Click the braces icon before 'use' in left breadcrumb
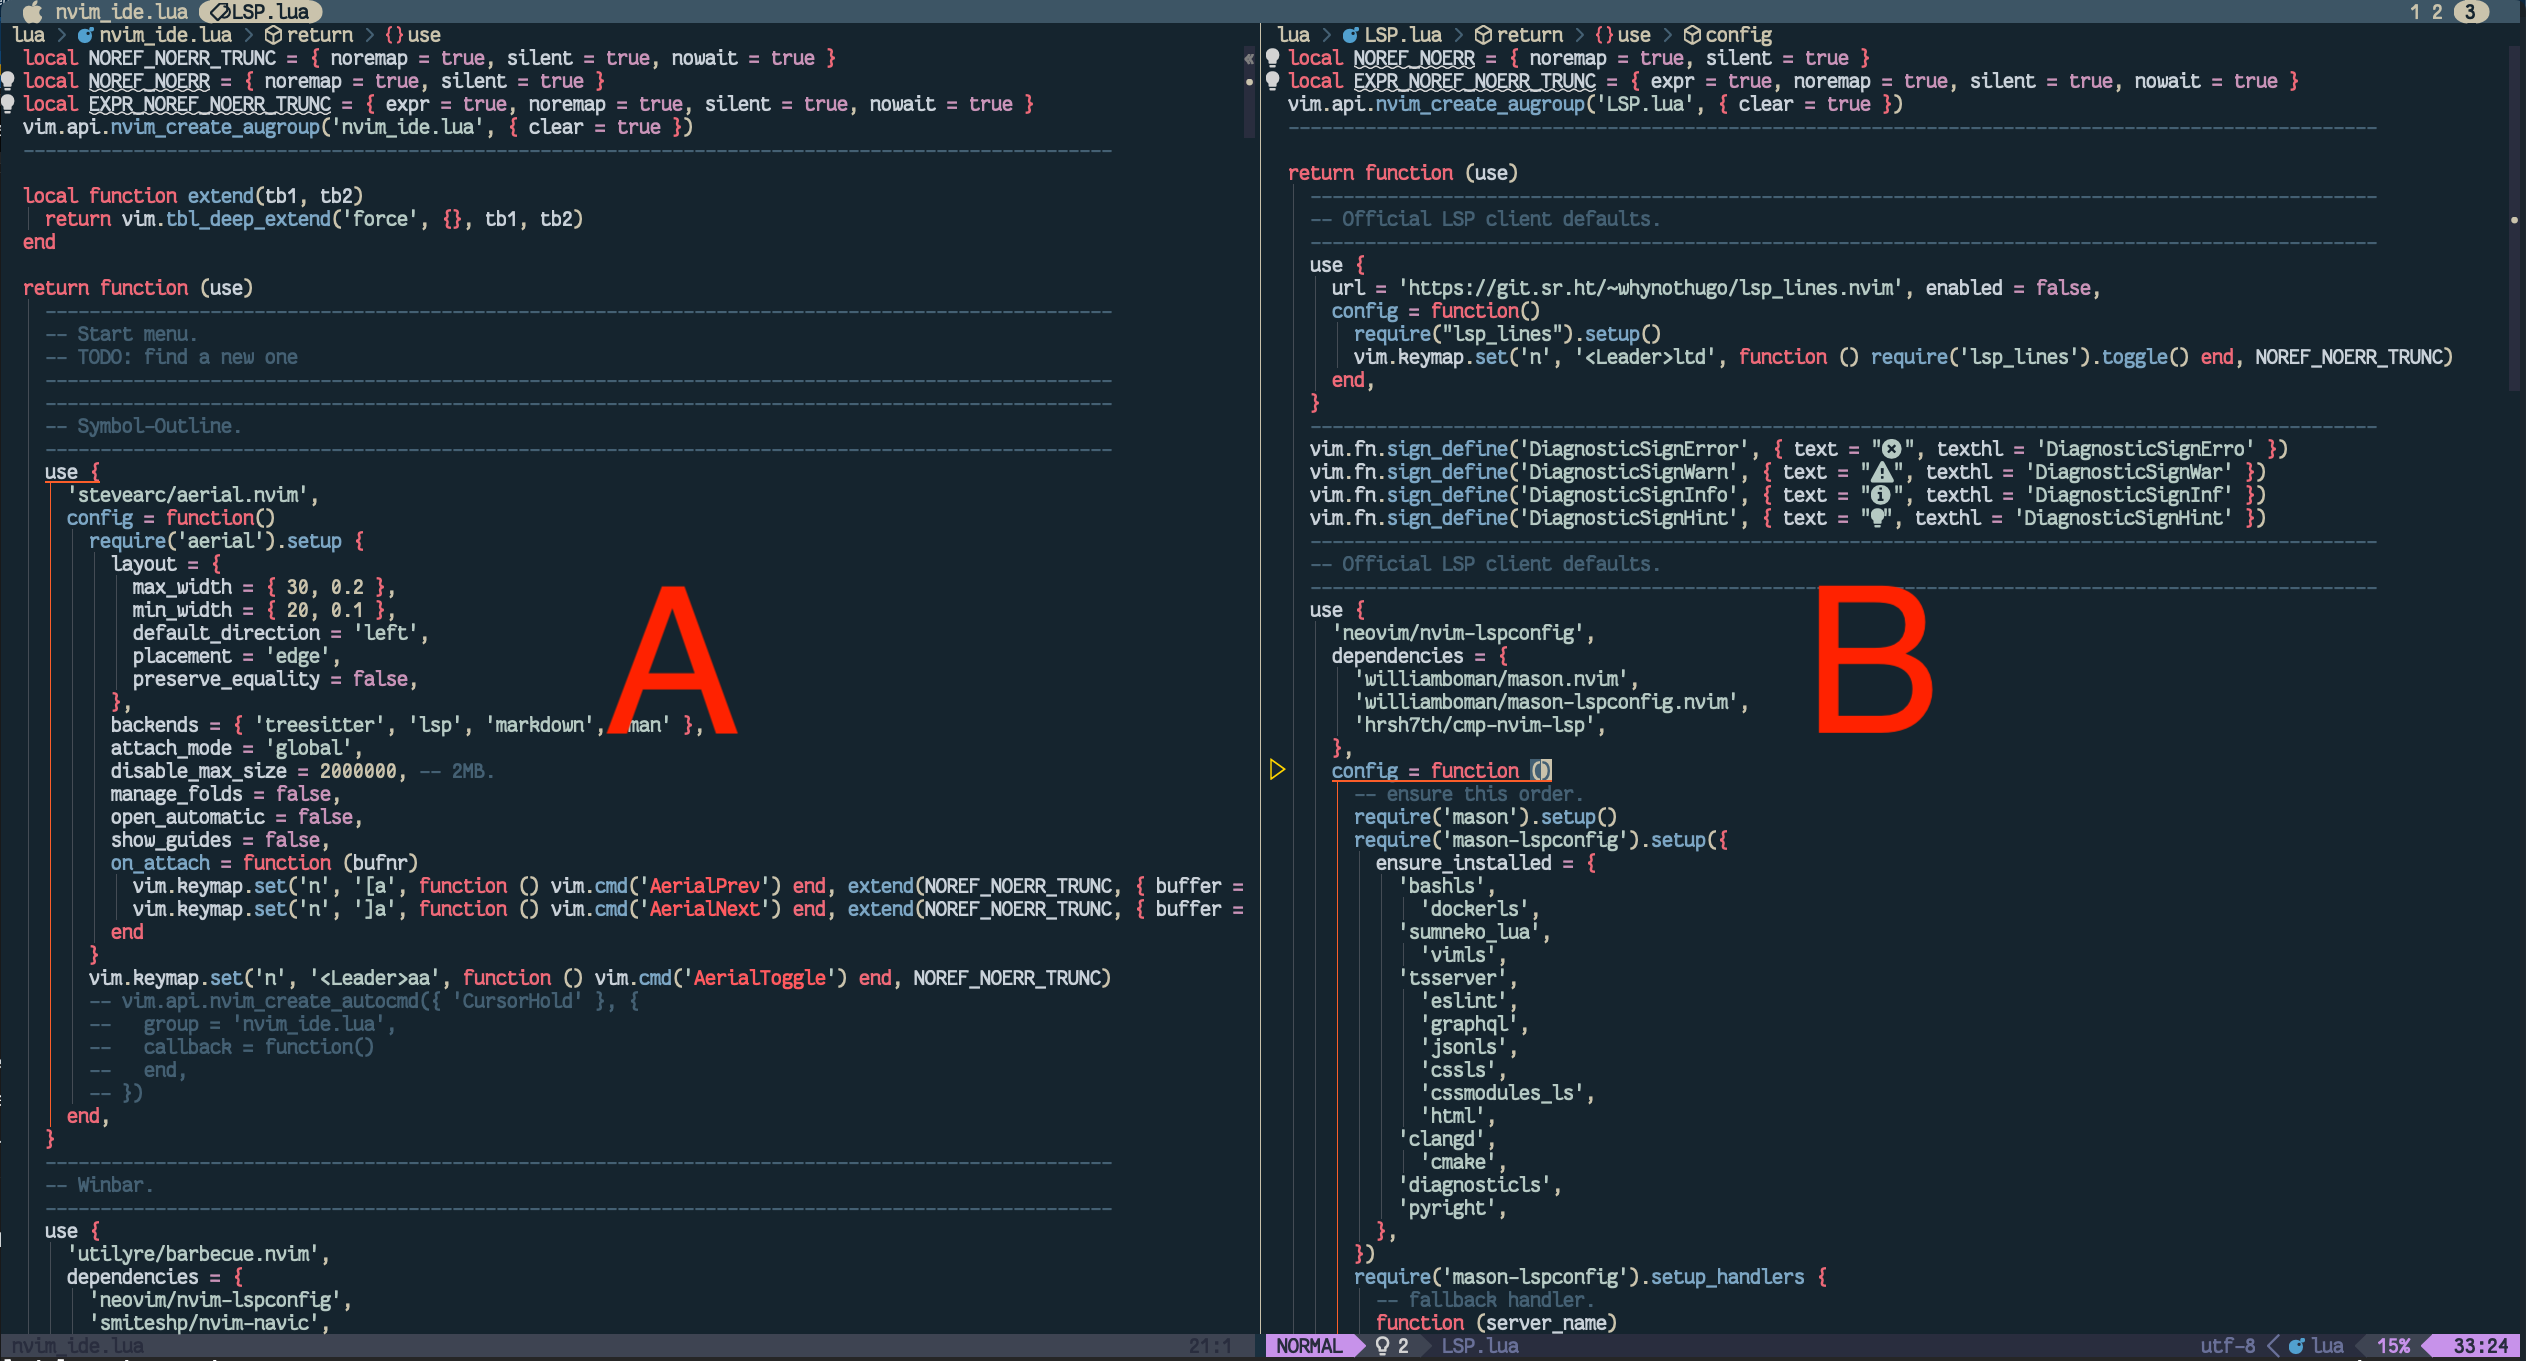 (394, 35)
